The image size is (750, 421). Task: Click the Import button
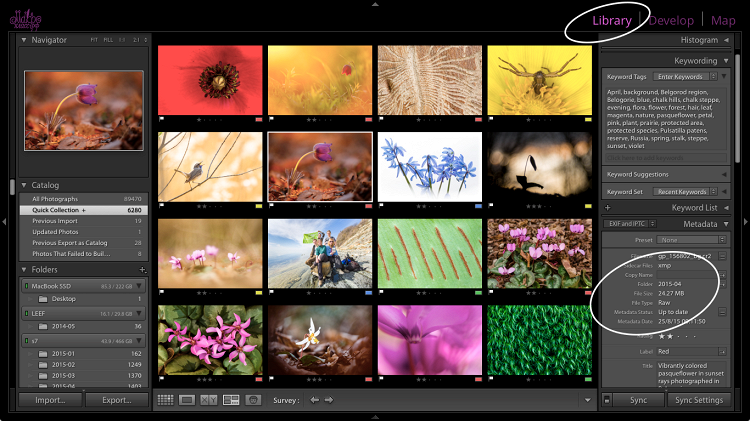[x=50, y=400]
